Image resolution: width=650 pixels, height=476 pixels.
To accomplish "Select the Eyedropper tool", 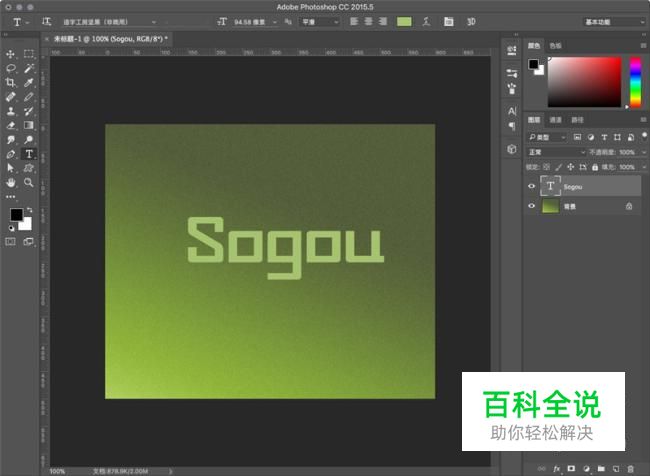I will pyautogui.click(x=29, y=83).
